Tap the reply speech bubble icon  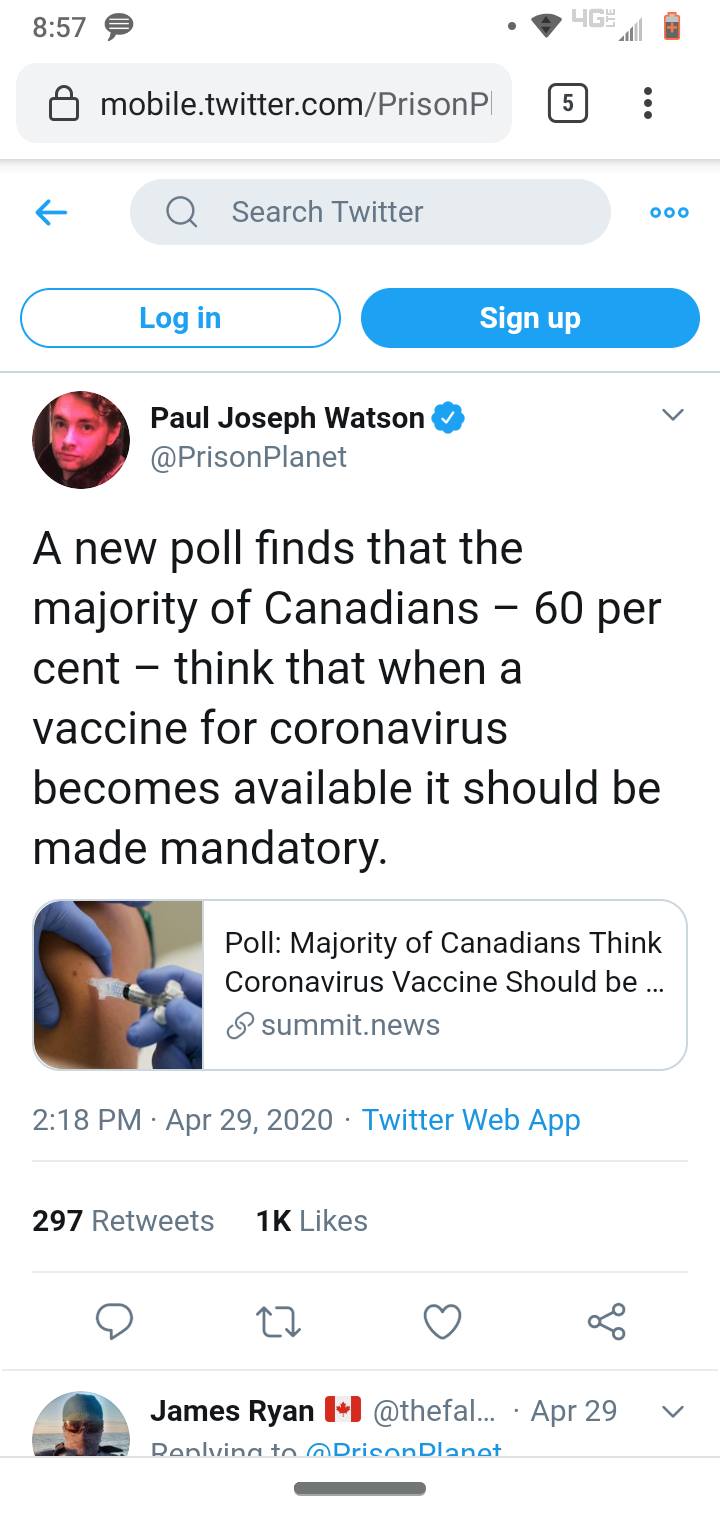[114, 1321]
